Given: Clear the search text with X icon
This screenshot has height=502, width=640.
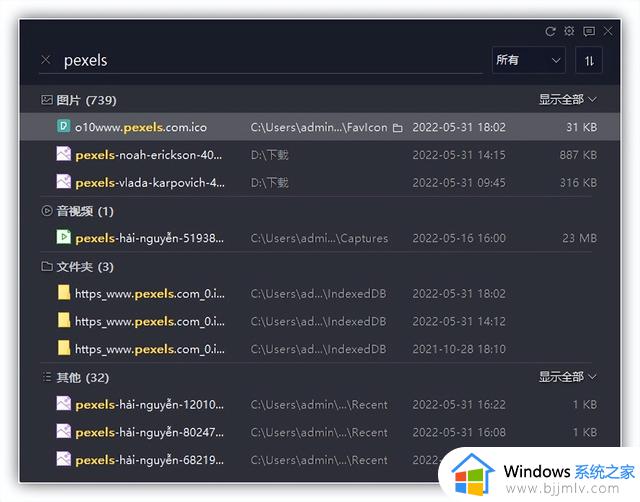Looking at the screenshot, I should [x=46, y=60].
